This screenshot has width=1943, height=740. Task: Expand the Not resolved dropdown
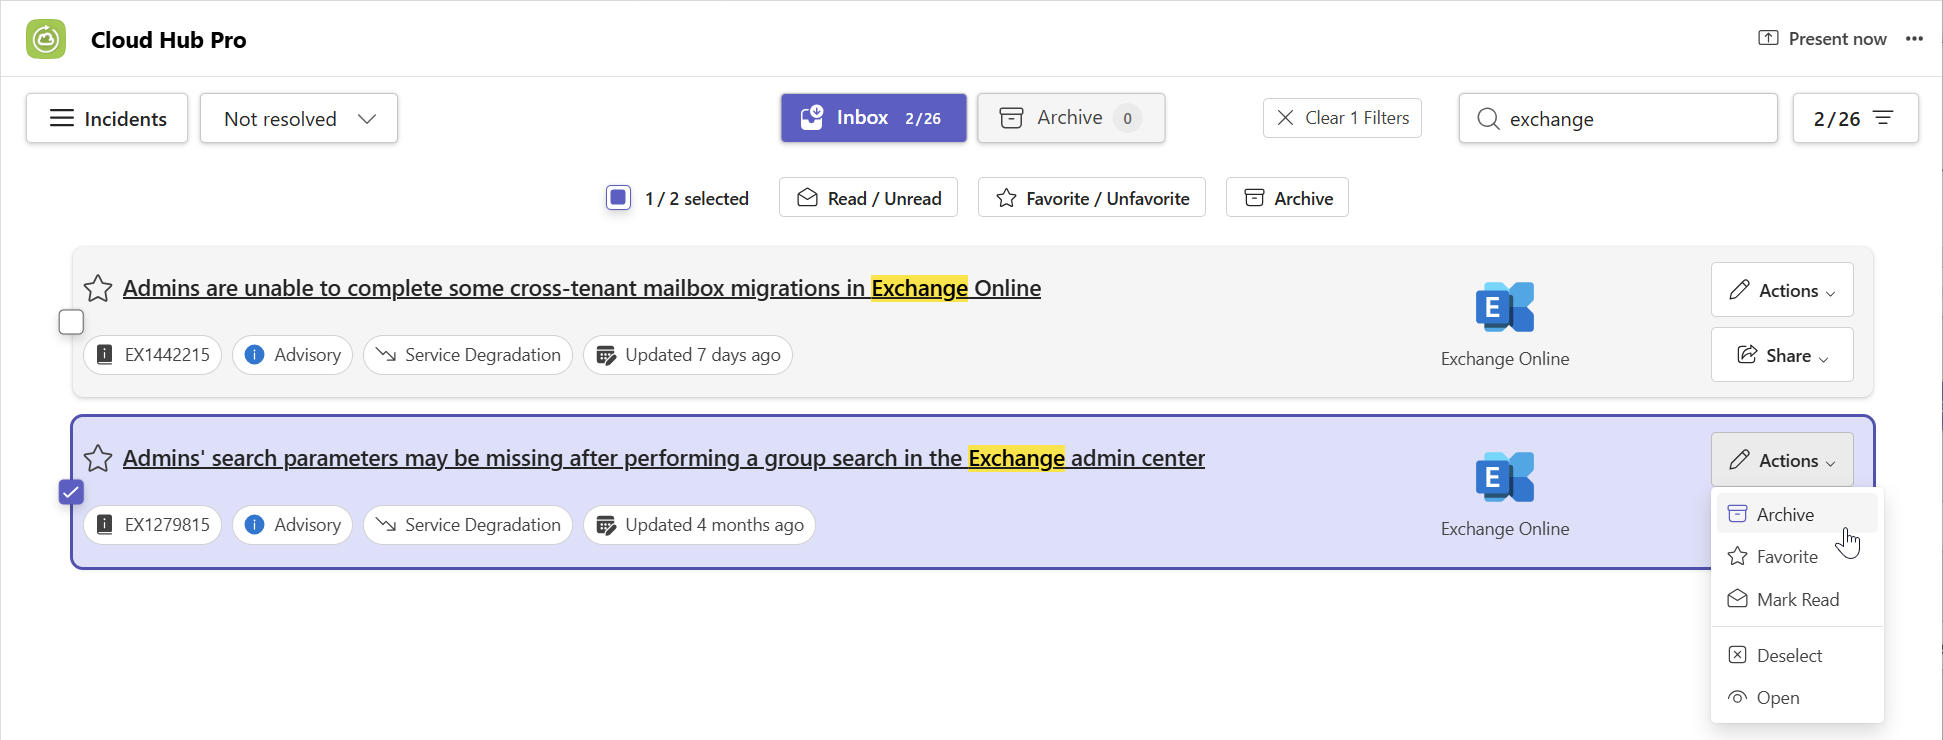tap(299, 118)
